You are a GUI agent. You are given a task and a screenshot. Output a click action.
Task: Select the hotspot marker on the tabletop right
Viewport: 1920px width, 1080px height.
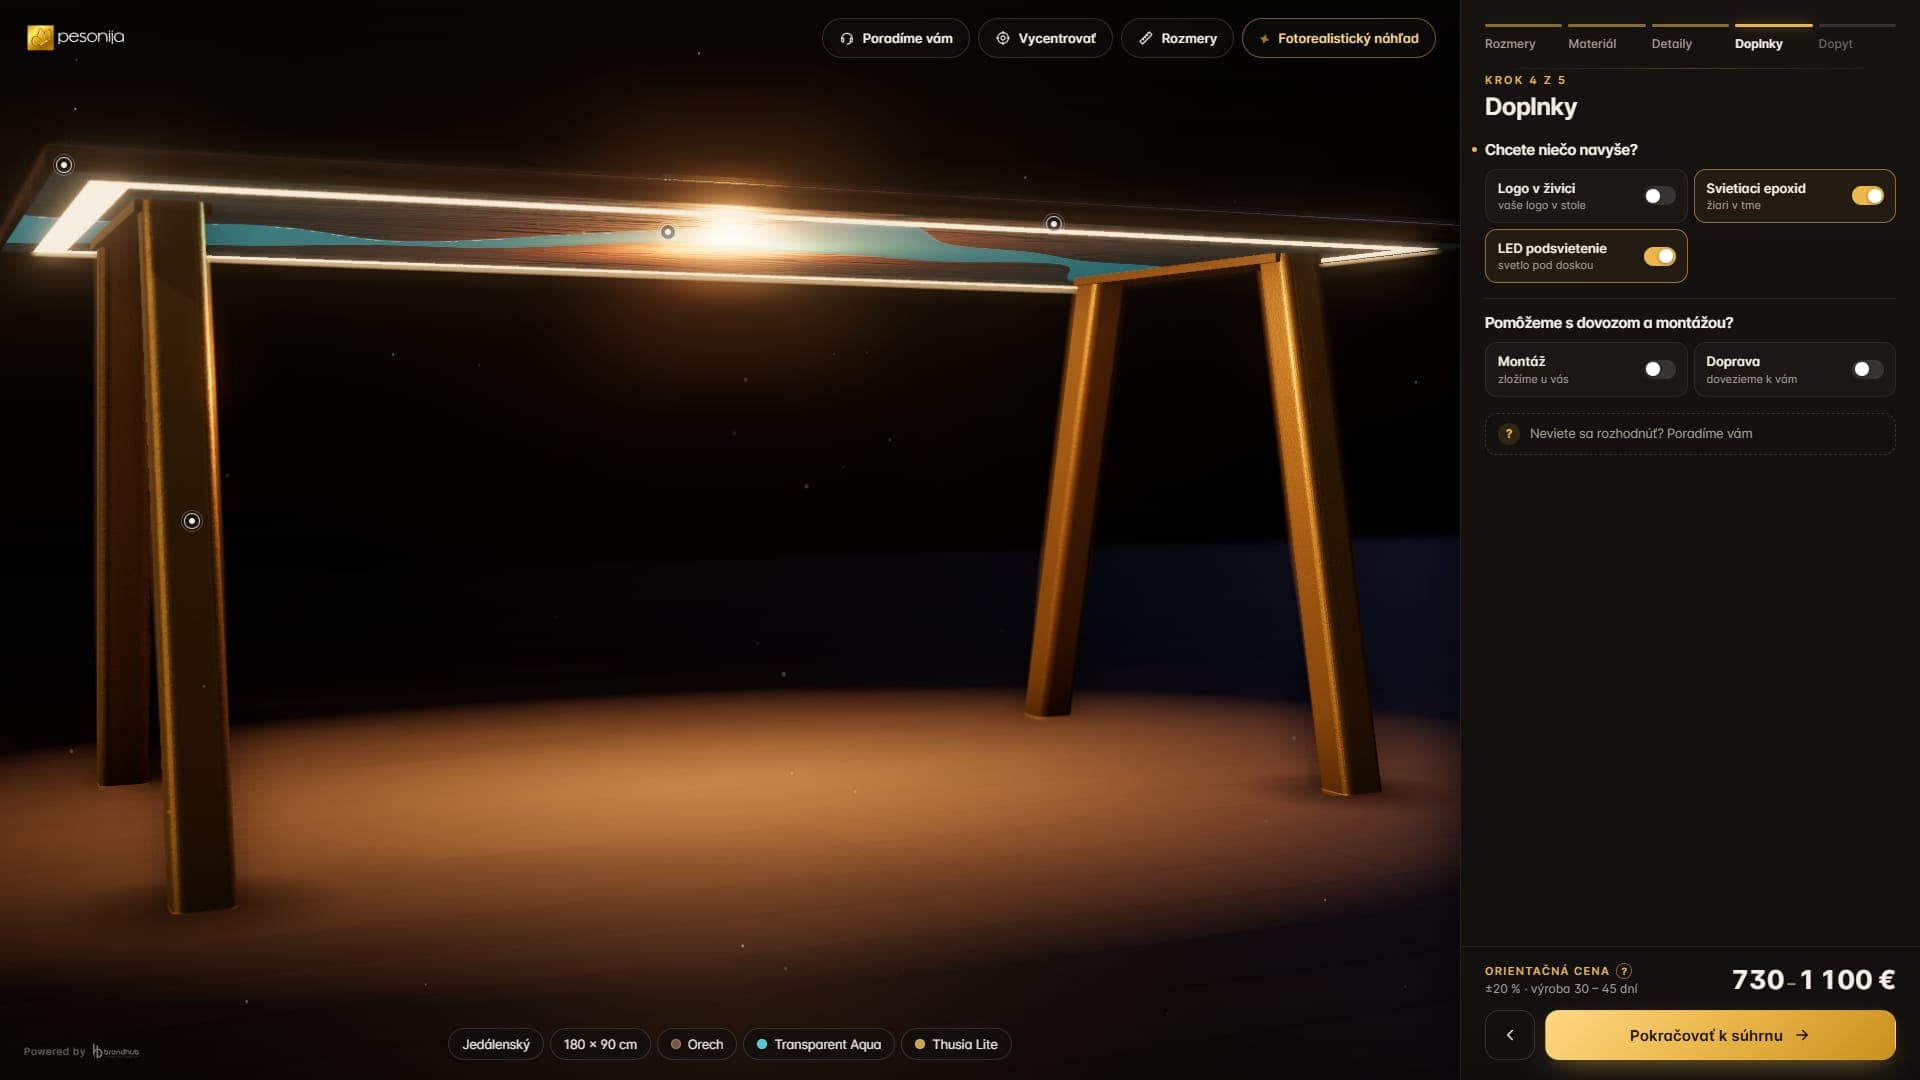click(x=1054, y=224)
